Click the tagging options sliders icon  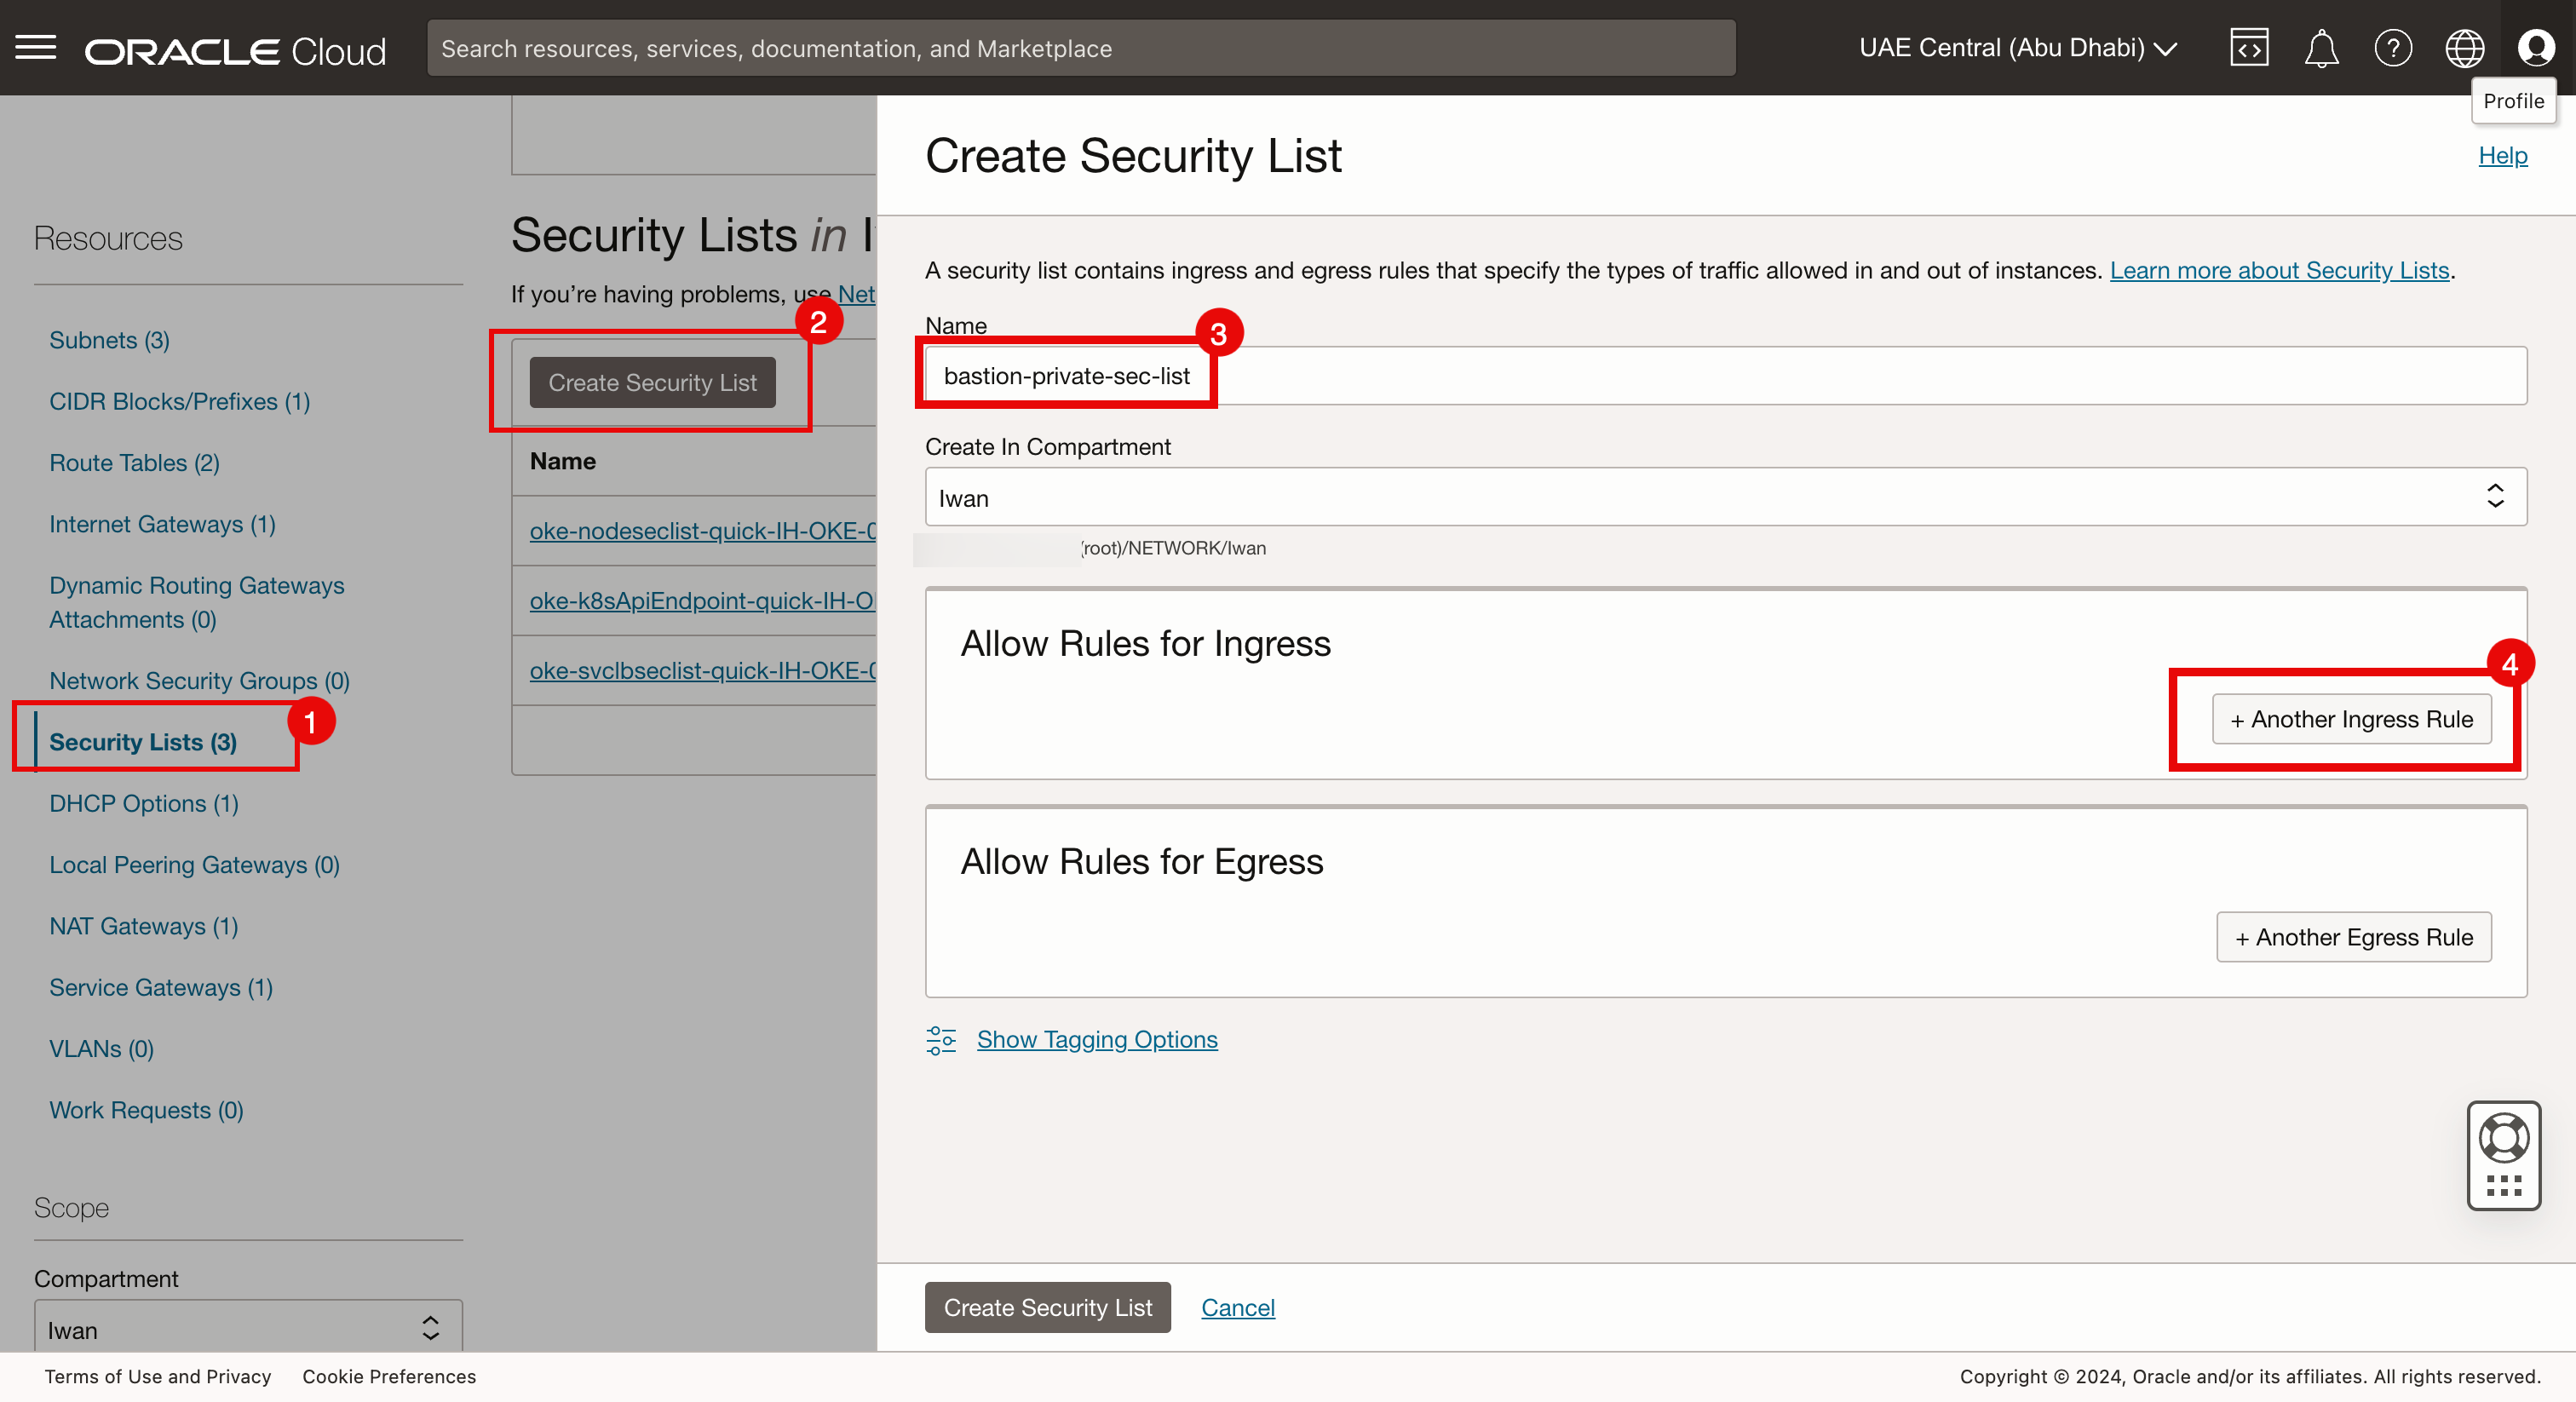[941, 1040]
